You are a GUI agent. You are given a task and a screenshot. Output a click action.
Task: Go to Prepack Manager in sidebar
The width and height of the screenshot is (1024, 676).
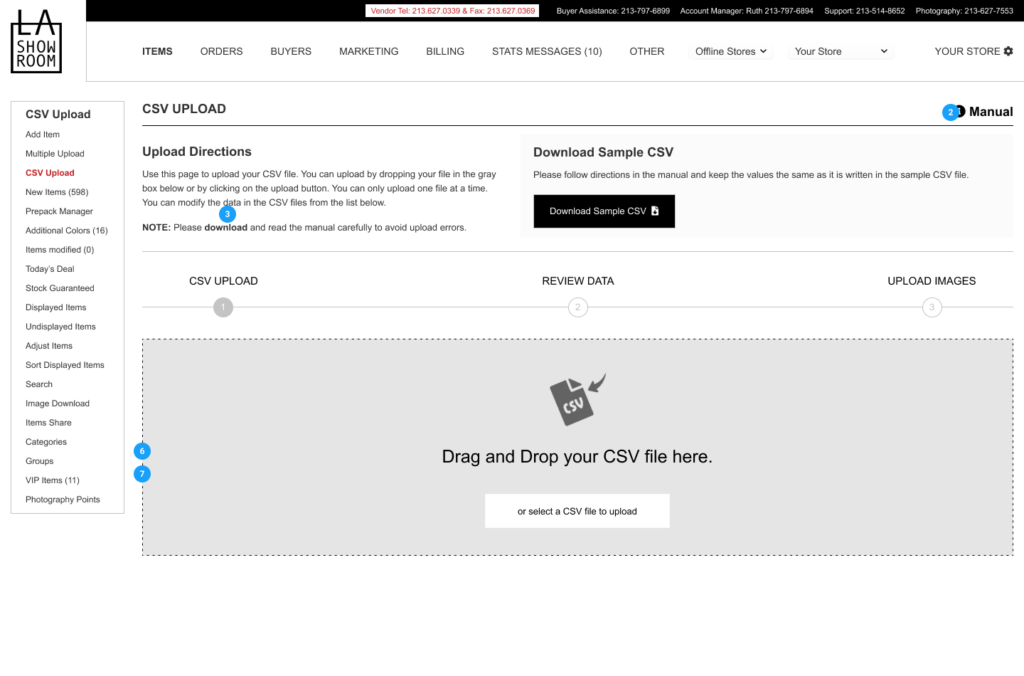[x=59, y=211]
